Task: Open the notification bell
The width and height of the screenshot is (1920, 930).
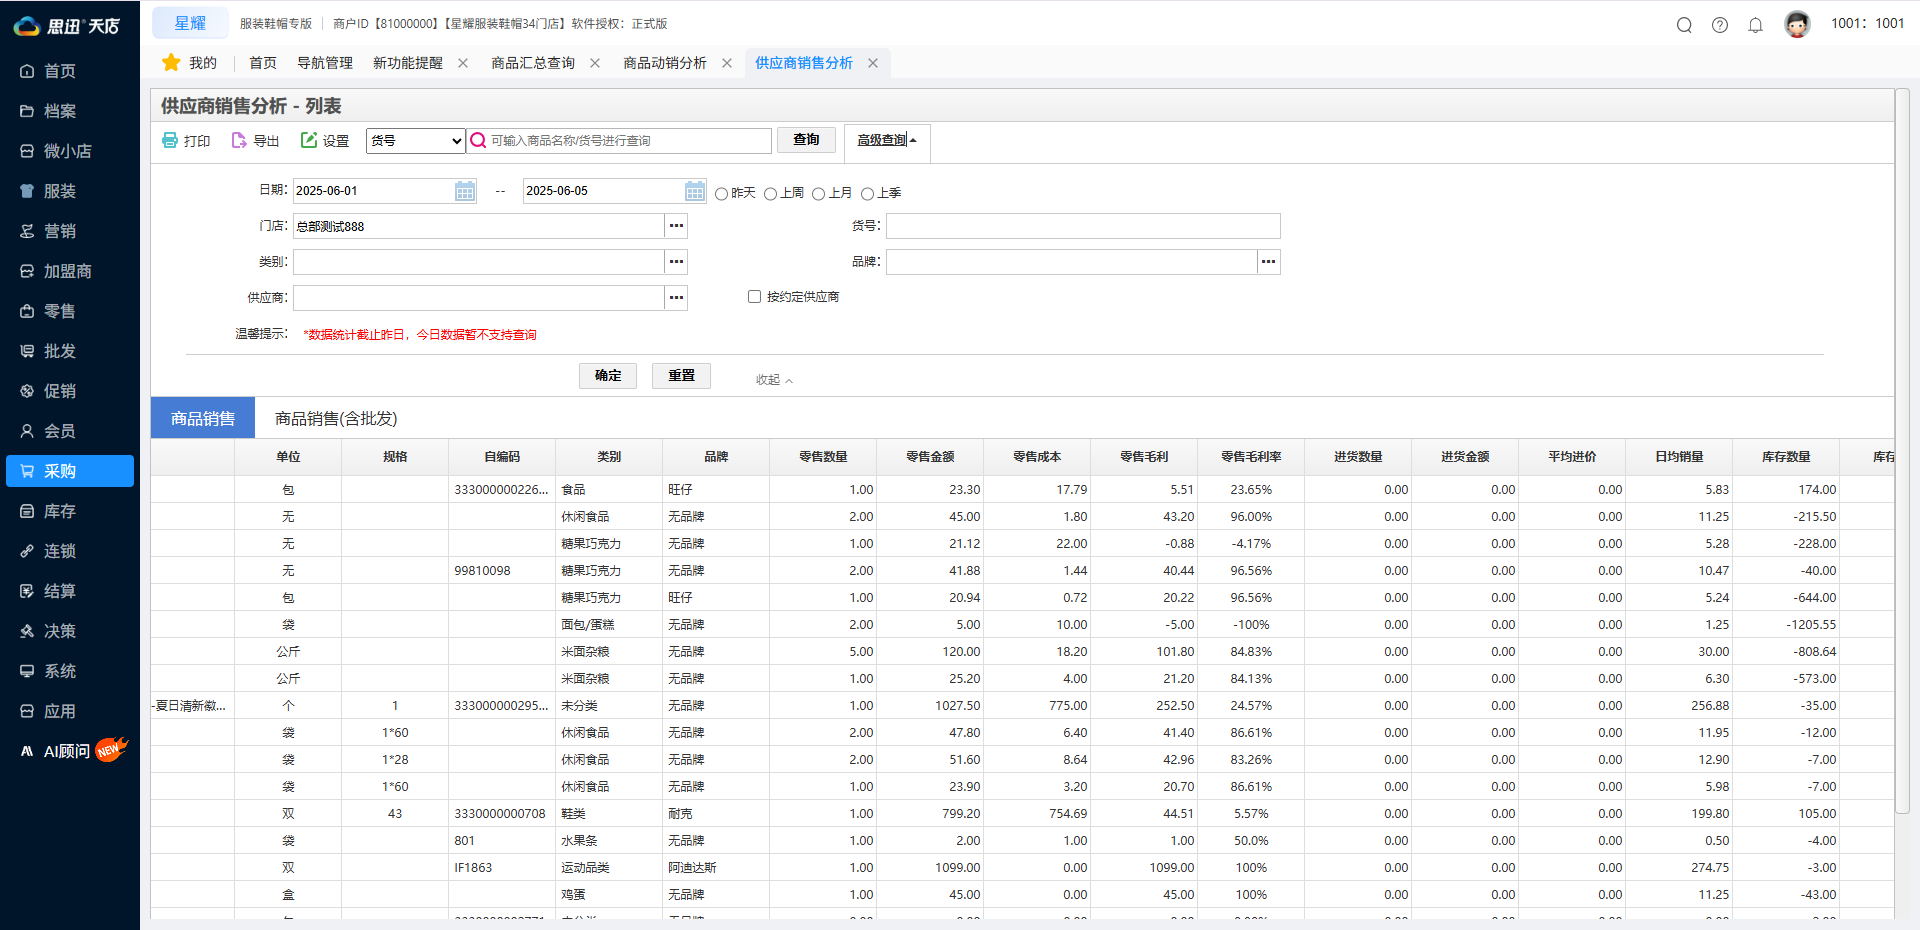Action: pos(1755,25)
